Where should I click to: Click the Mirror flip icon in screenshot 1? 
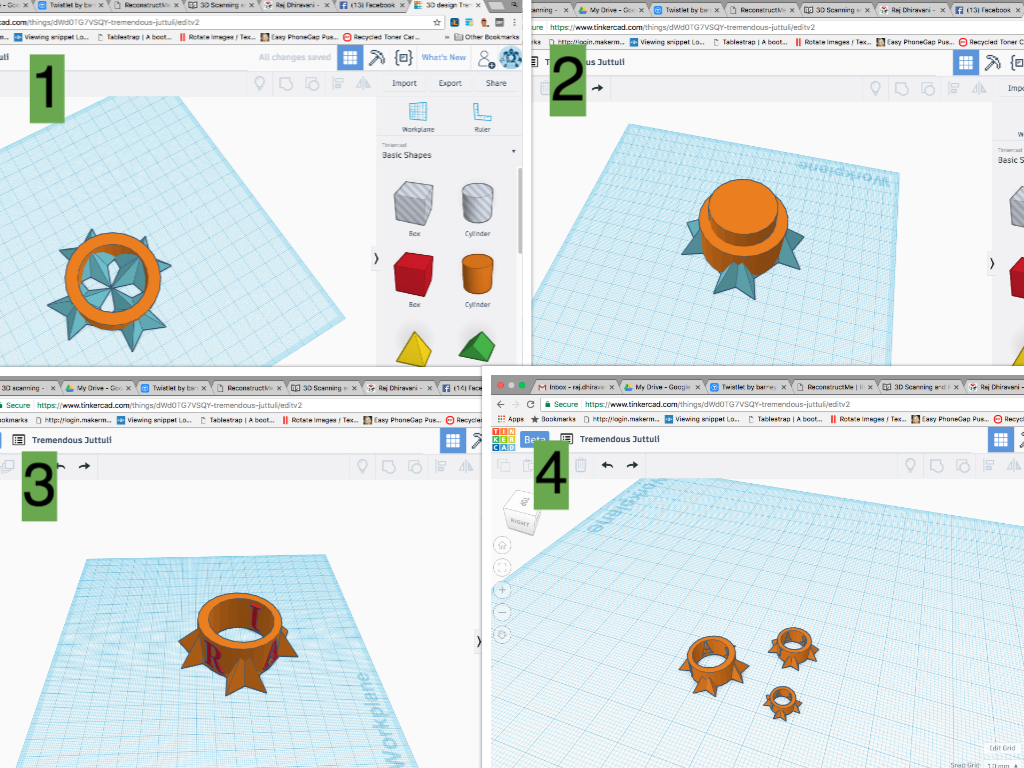coord(363,84)
